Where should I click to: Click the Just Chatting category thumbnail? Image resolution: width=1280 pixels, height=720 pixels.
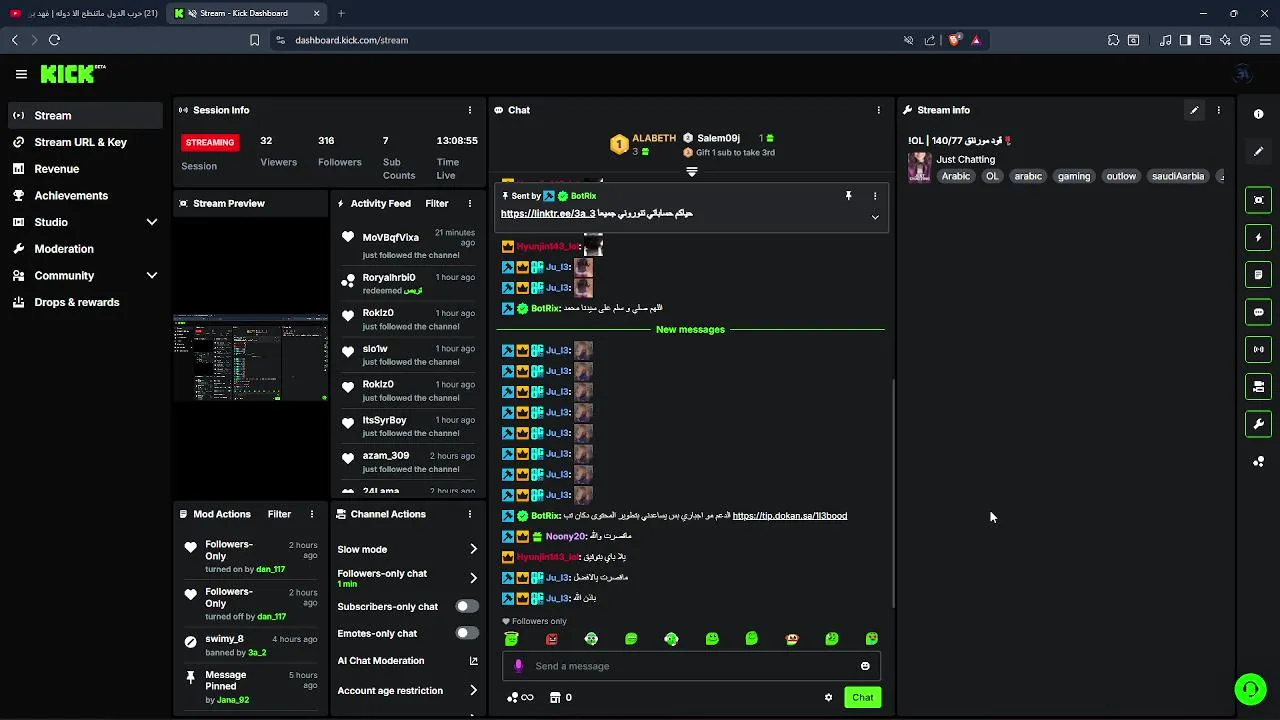click(x=919, y=168)
